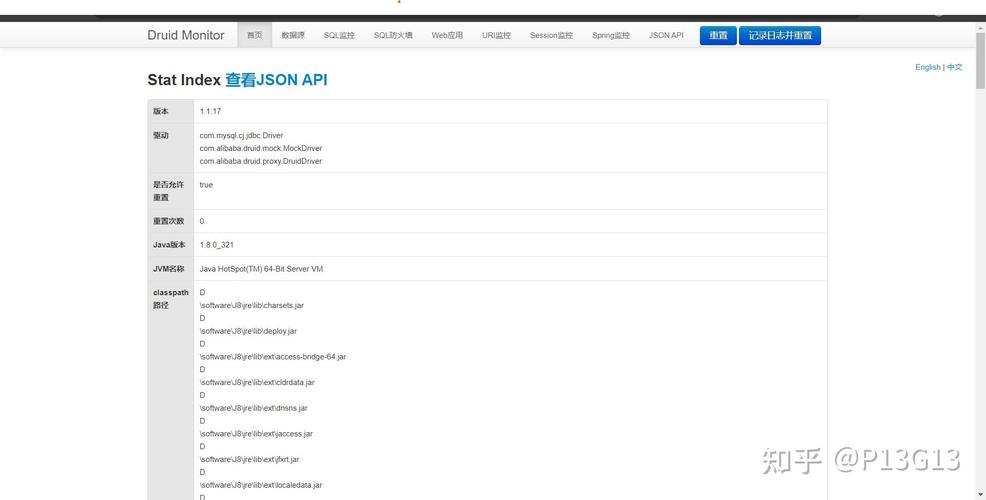Switch language to English
This screenshot has height=500, width=986.
pos(927,67)
